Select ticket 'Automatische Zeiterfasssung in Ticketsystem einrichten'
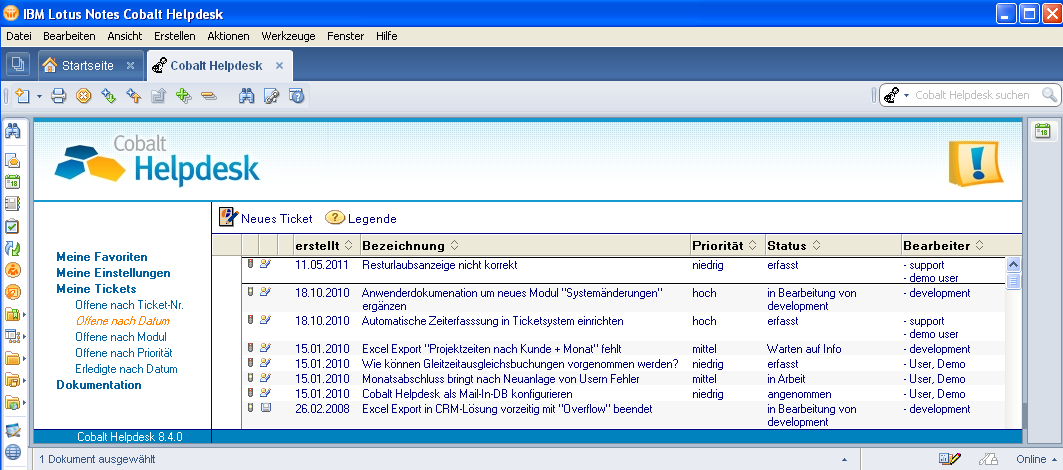The width and height of the screenshot is (1063, 470). click(x=492, y=321)
